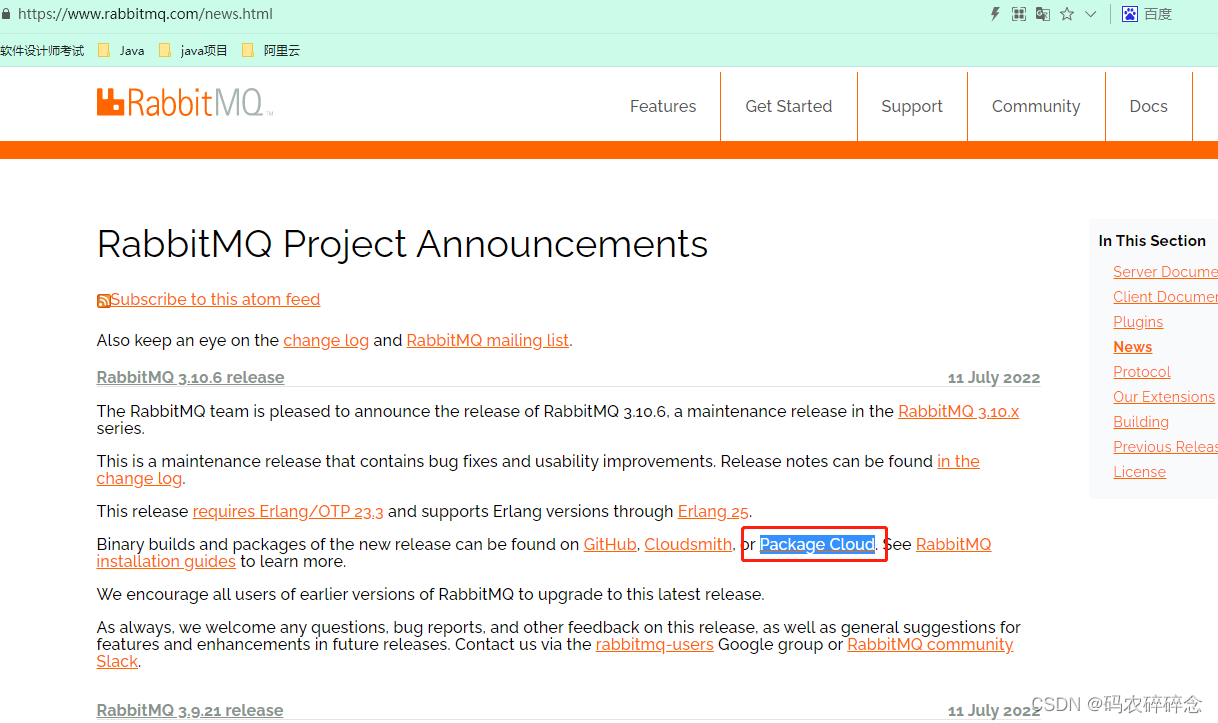Viewport: 1218px width, 723px height.
Task: Expand the chevron next to the star
Action: pos(1091,14)
